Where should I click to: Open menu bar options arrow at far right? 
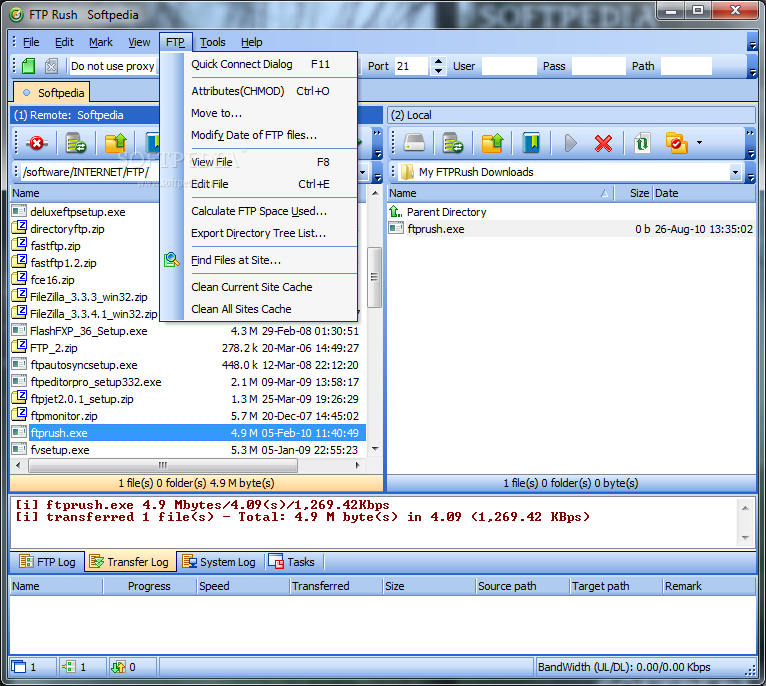752,45
